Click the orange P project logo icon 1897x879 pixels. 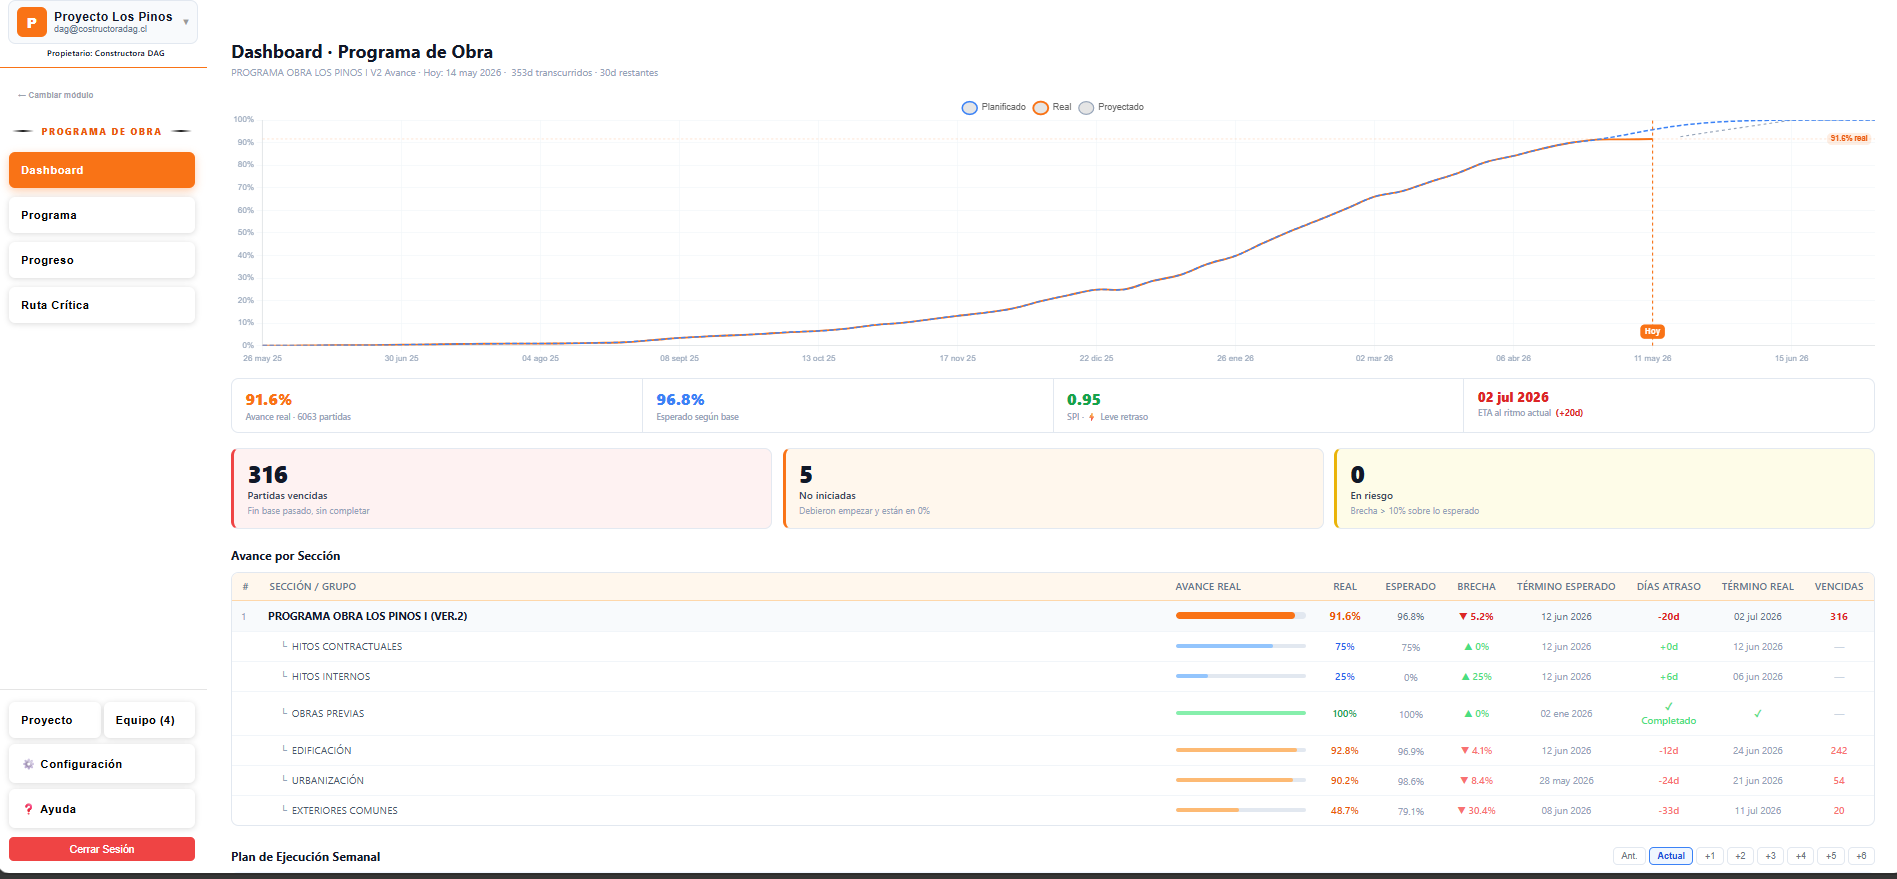click(x=32, y=22)
